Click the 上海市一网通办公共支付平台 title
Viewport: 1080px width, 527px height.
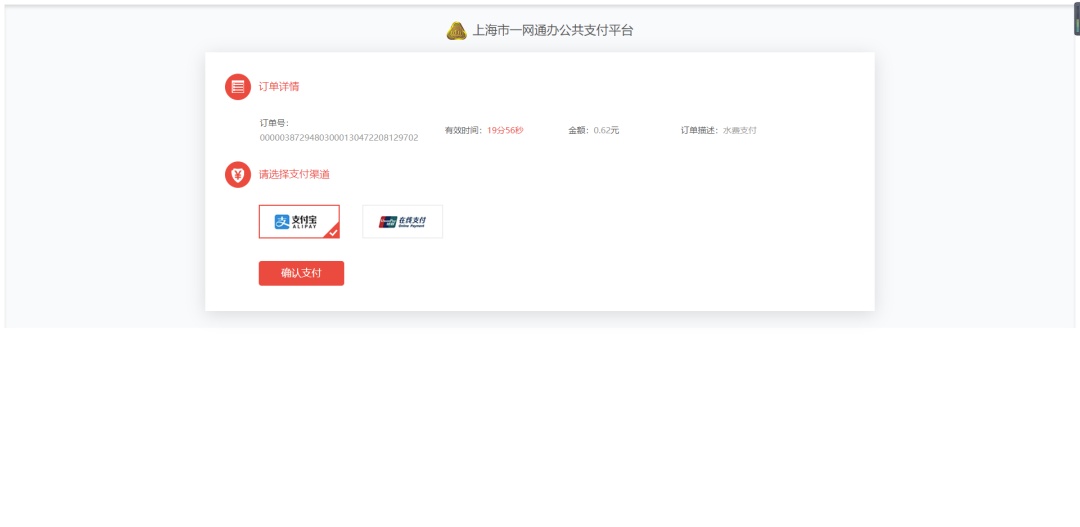[x=552, y=30]
